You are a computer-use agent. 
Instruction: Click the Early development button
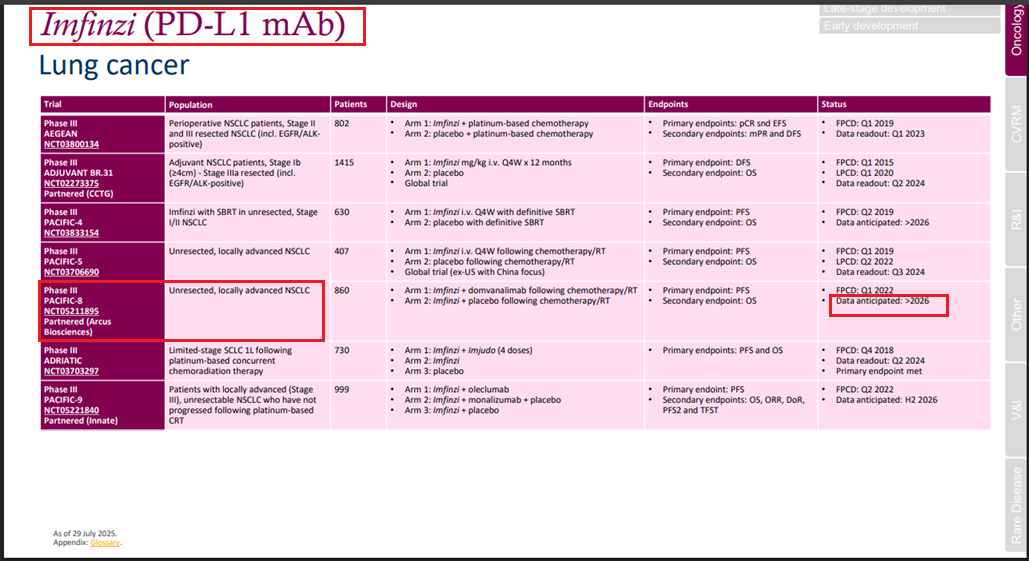910,26
